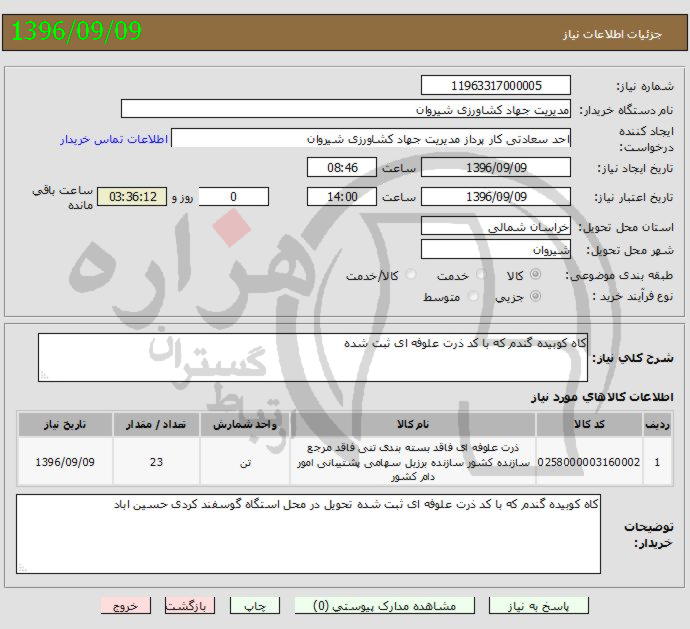Click the ایجاد کننده درخواست field
The height and width of the screenshot is (629, 690).
pos(371,139)
